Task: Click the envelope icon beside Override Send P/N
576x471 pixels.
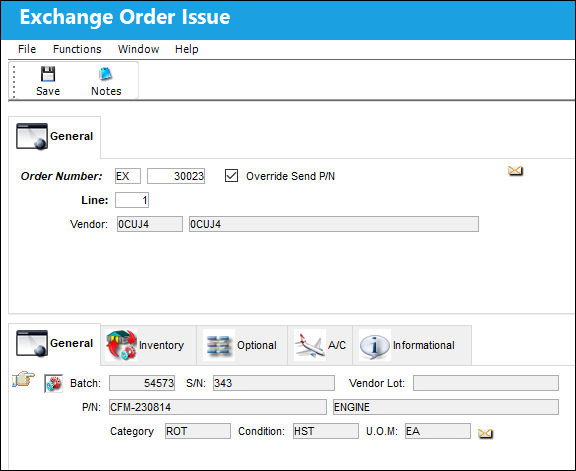Action: pyautogui.click(x=515, y=170)
